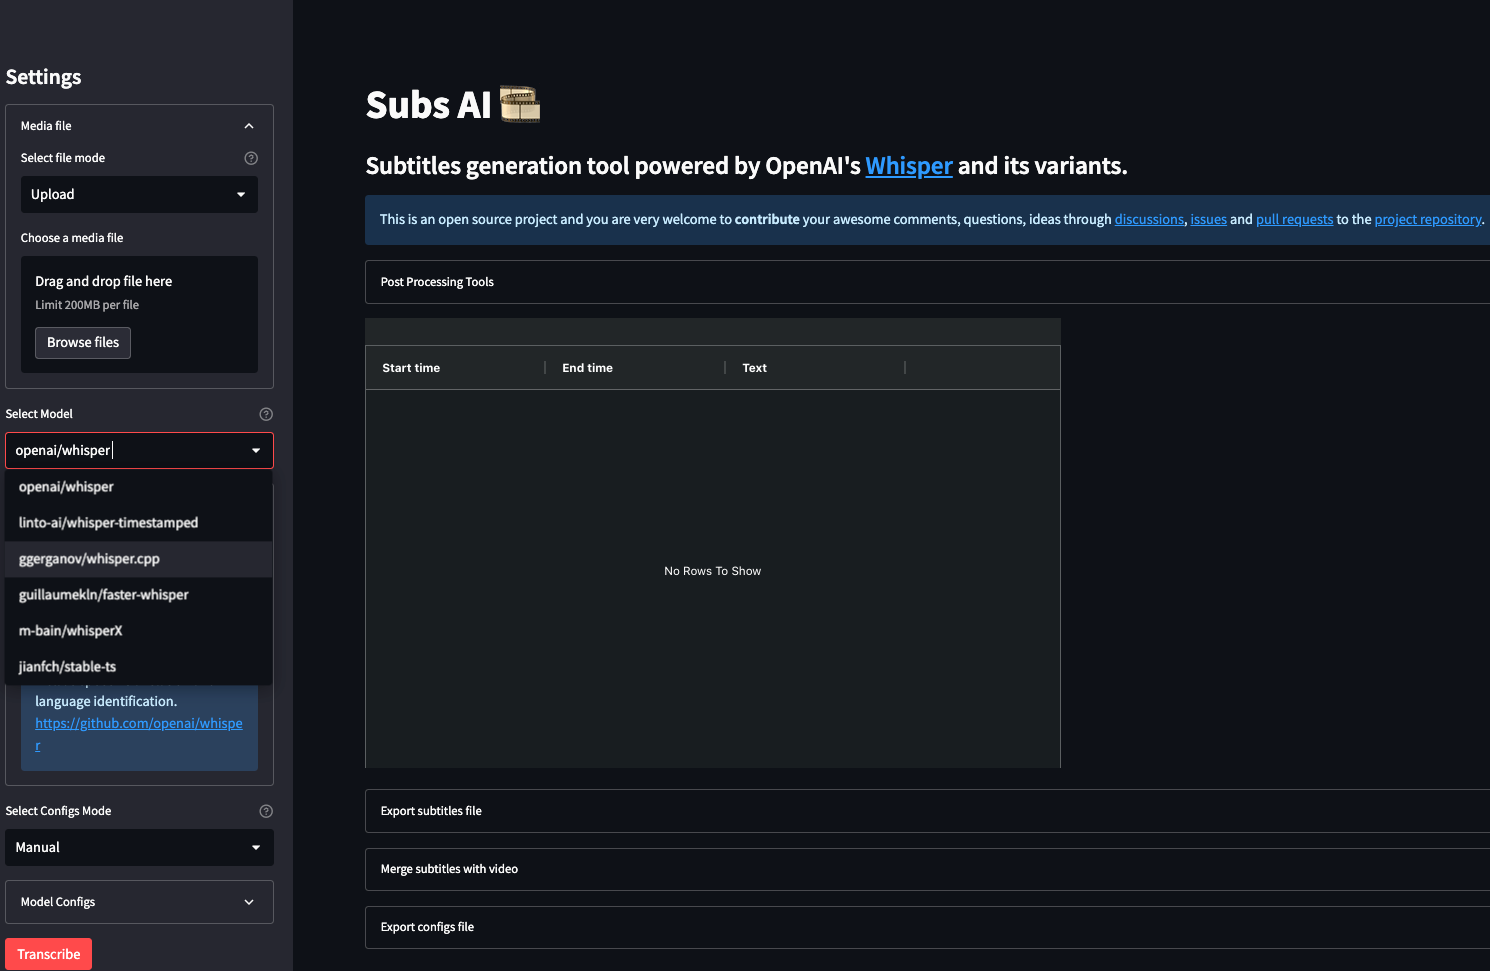Click Browse files button
The image size is (1490, 971).
point(83,342)
